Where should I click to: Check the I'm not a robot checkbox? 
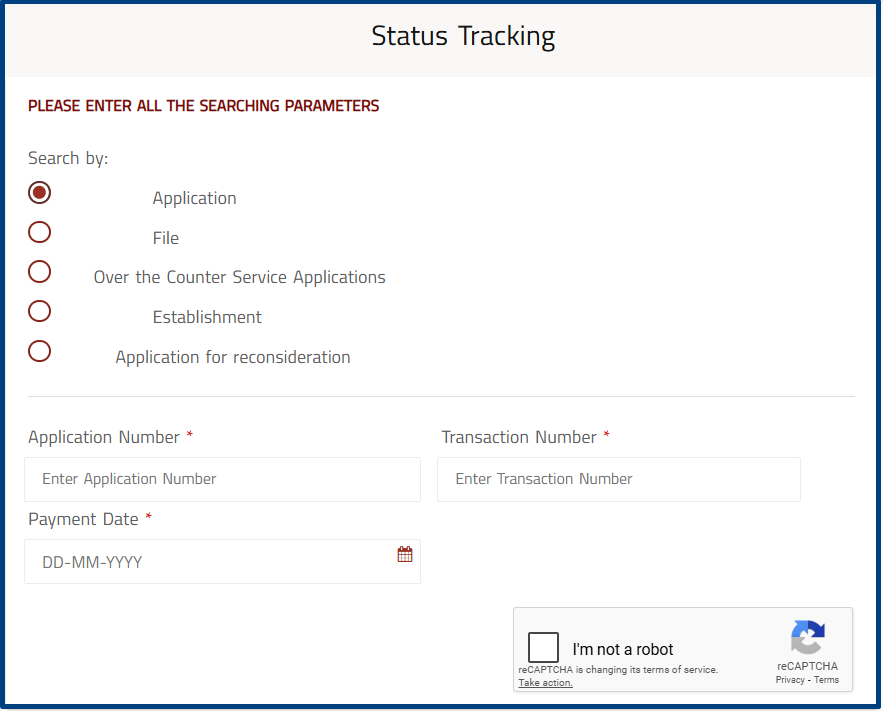click(543, 647)
